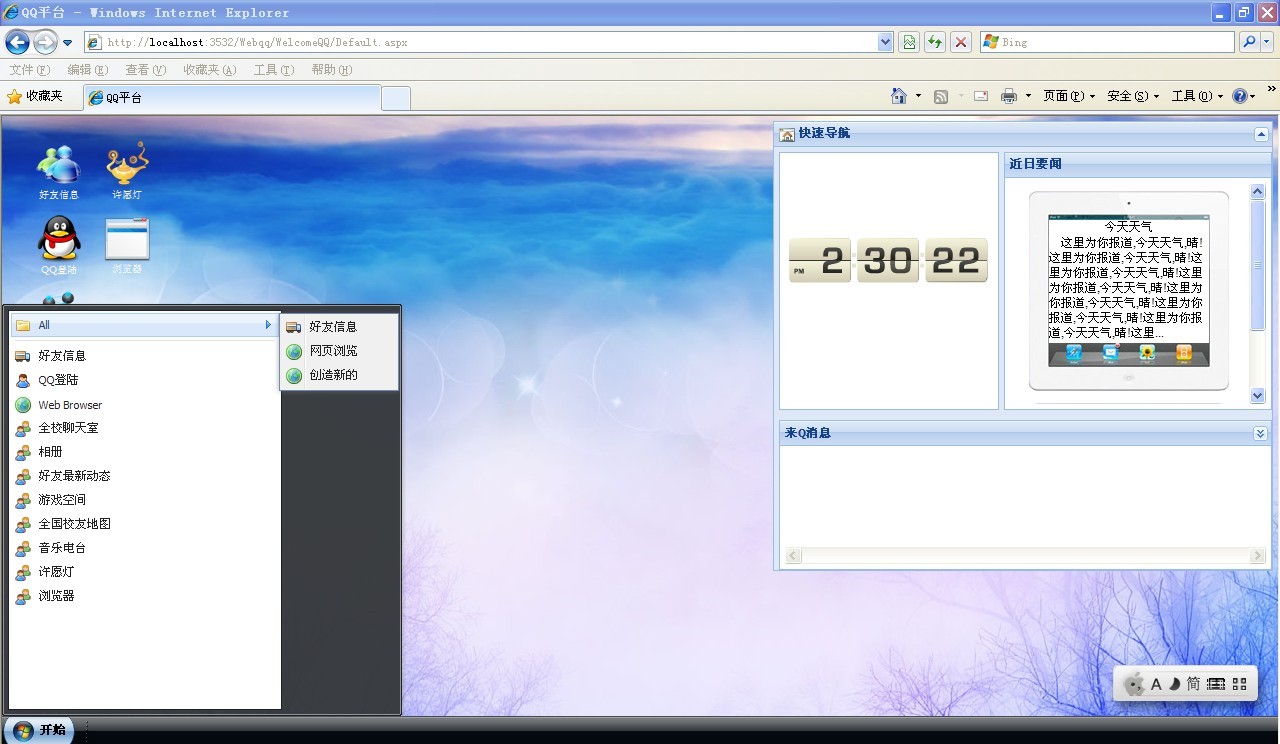Image resolution: width=1280 pixels, height=744 pixels.
Task: Click the A letter mode in input bar
Action: (x=1156, y=684)
